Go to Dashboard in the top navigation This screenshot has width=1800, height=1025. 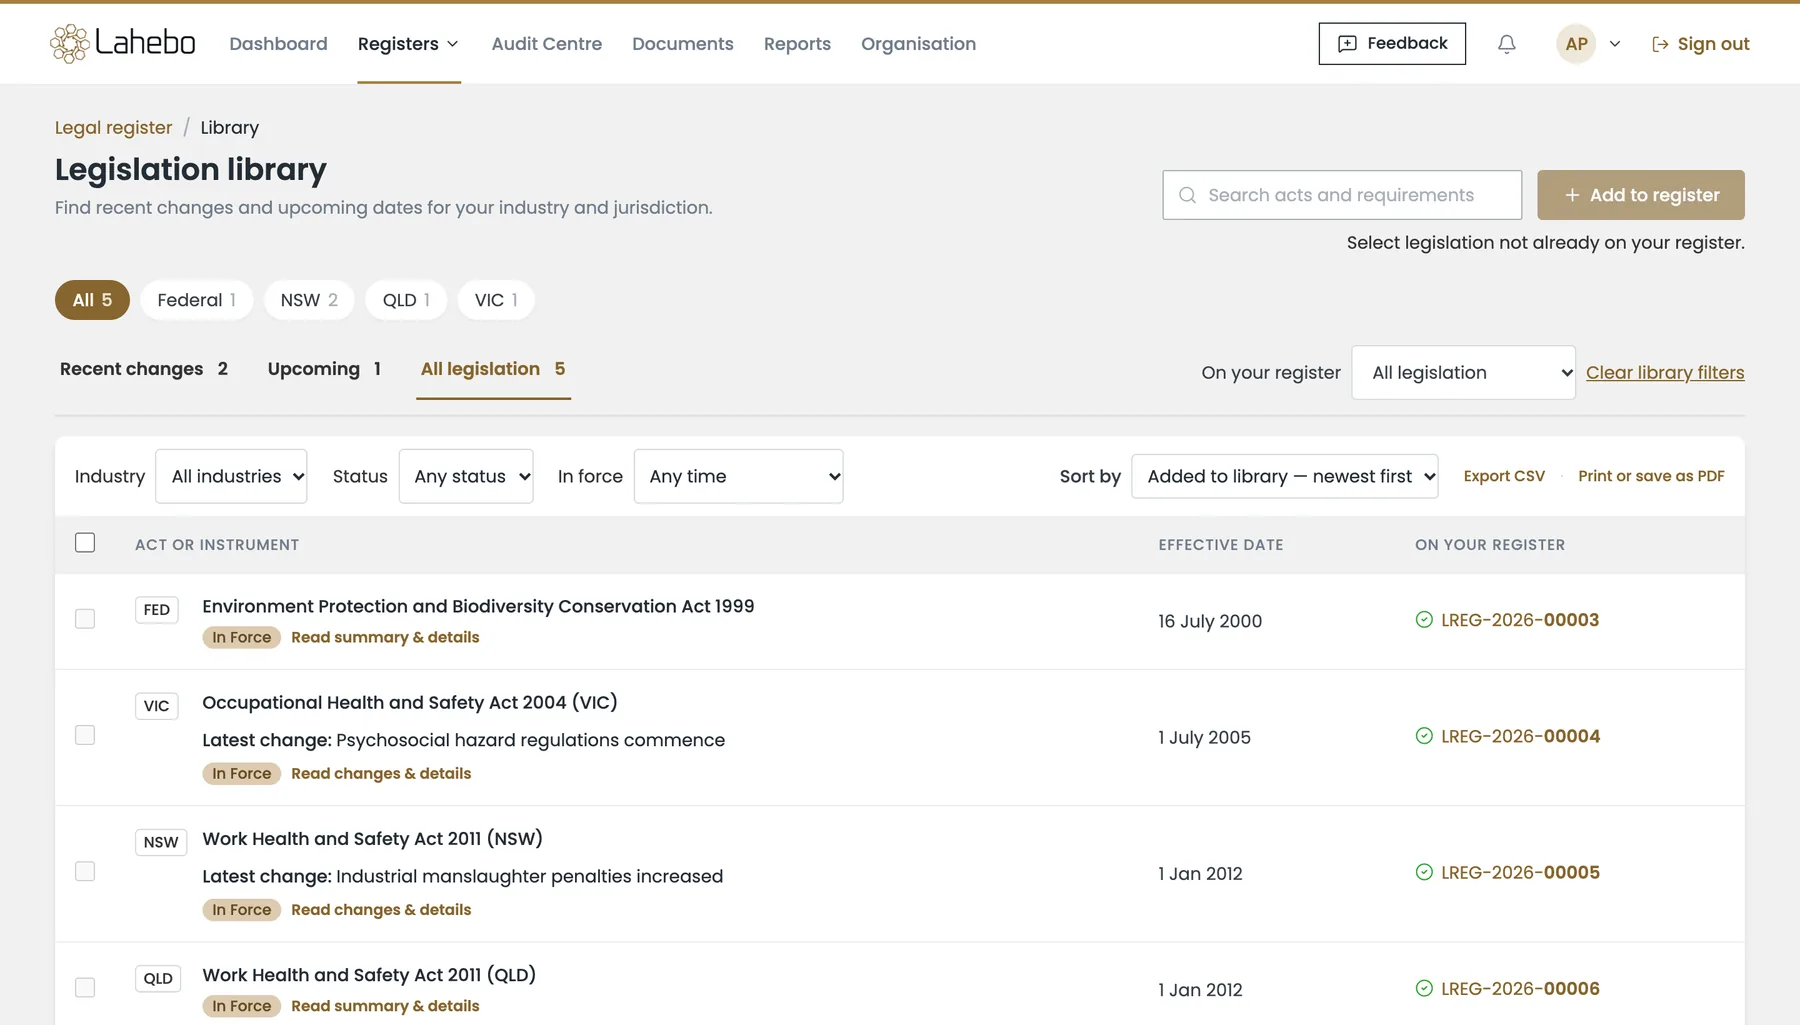click(278, 44)
